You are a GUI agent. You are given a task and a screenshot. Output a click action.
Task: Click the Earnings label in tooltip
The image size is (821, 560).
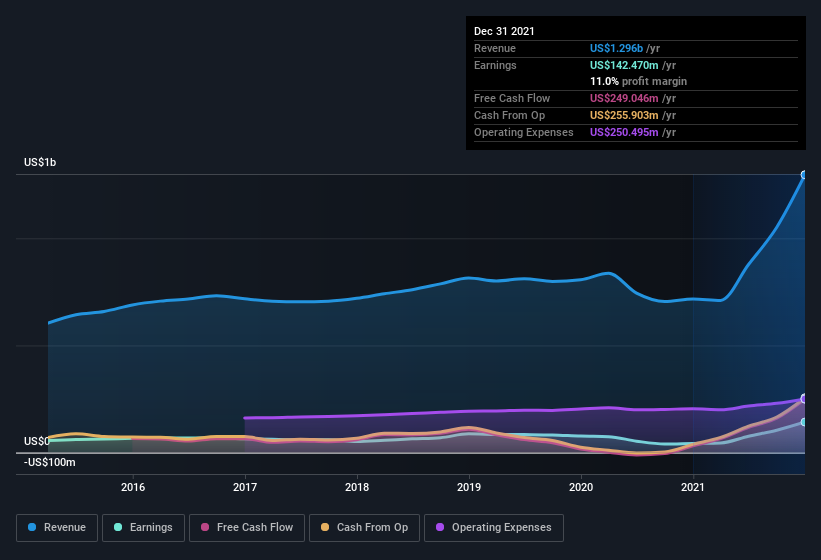[x=495, y=65]
